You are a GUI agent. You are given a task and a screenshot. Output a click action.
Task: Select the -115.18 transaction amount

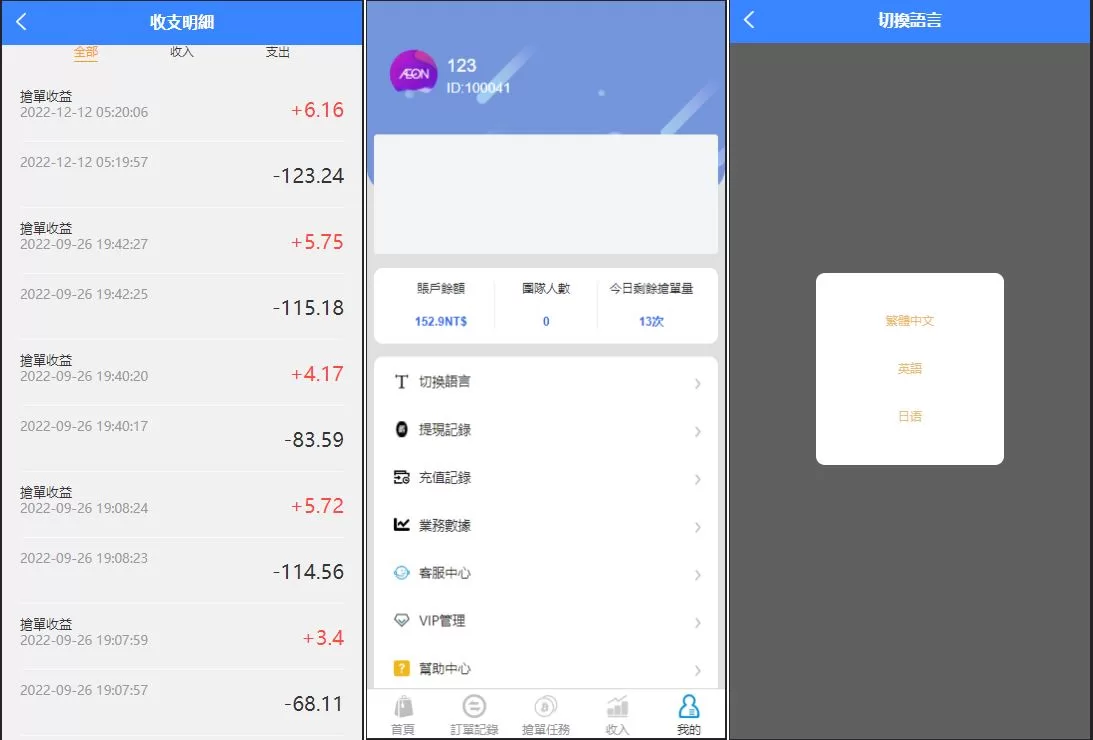pos(308,307)
